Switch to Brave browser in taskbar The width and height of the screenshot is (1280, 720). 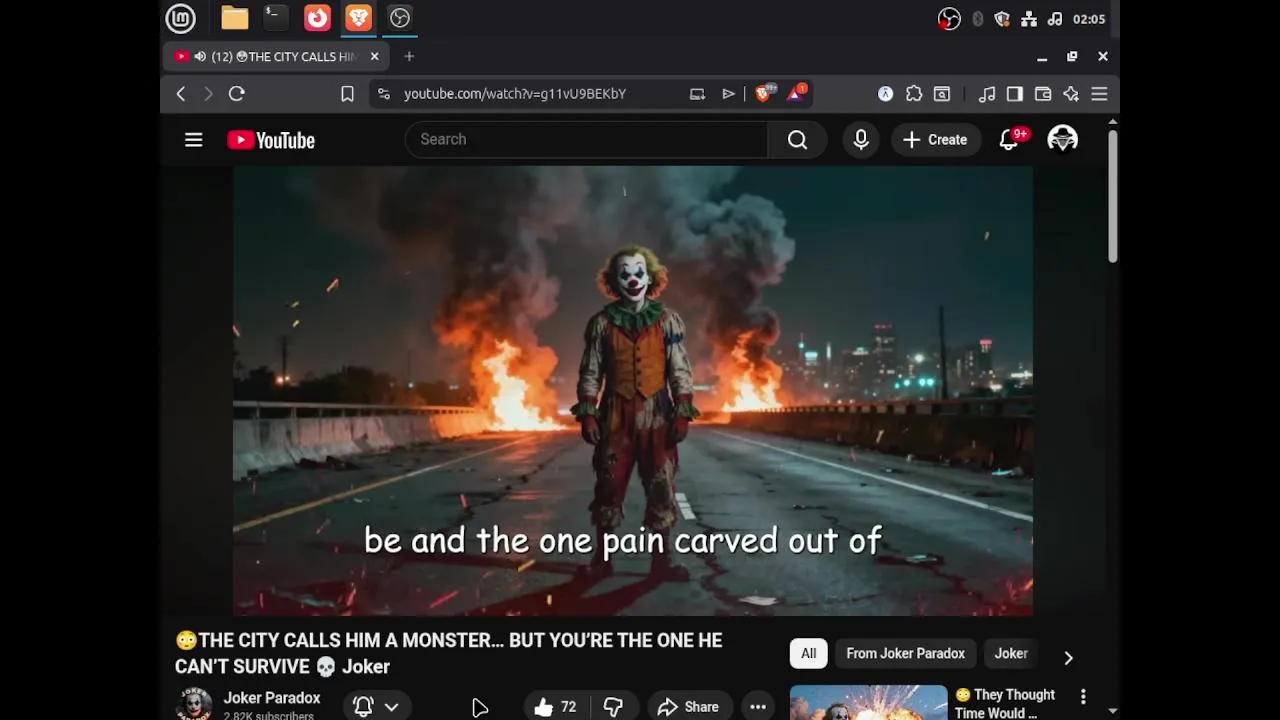(358, 18)
